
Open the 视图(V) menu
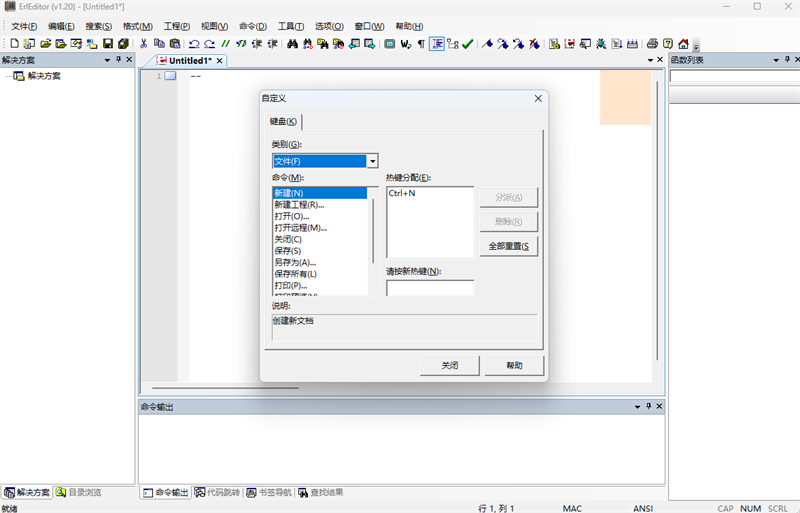(214, 26)
